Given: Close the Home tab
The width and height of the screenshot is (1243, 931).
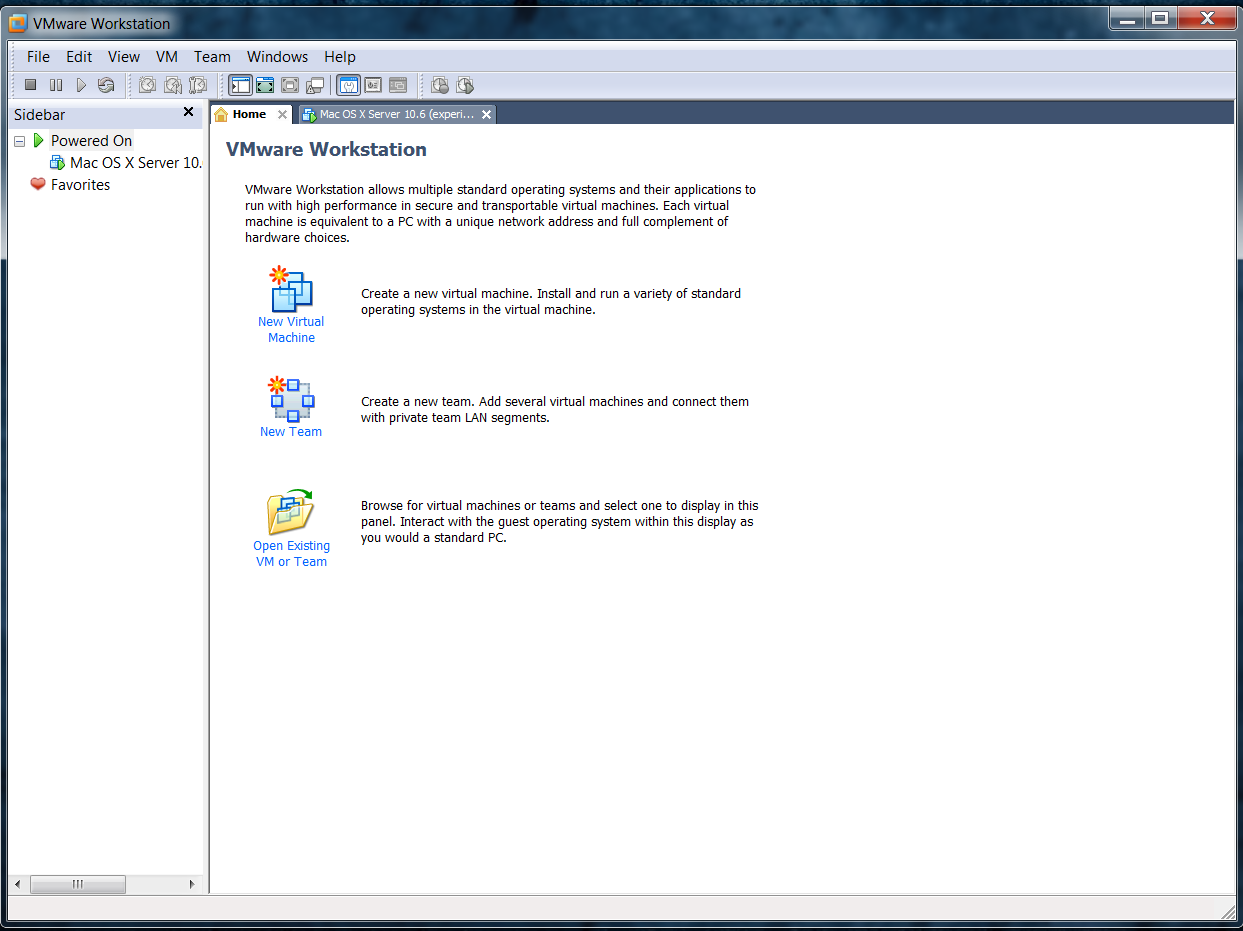Looking at the screenshot, I should tap(282, 115).
